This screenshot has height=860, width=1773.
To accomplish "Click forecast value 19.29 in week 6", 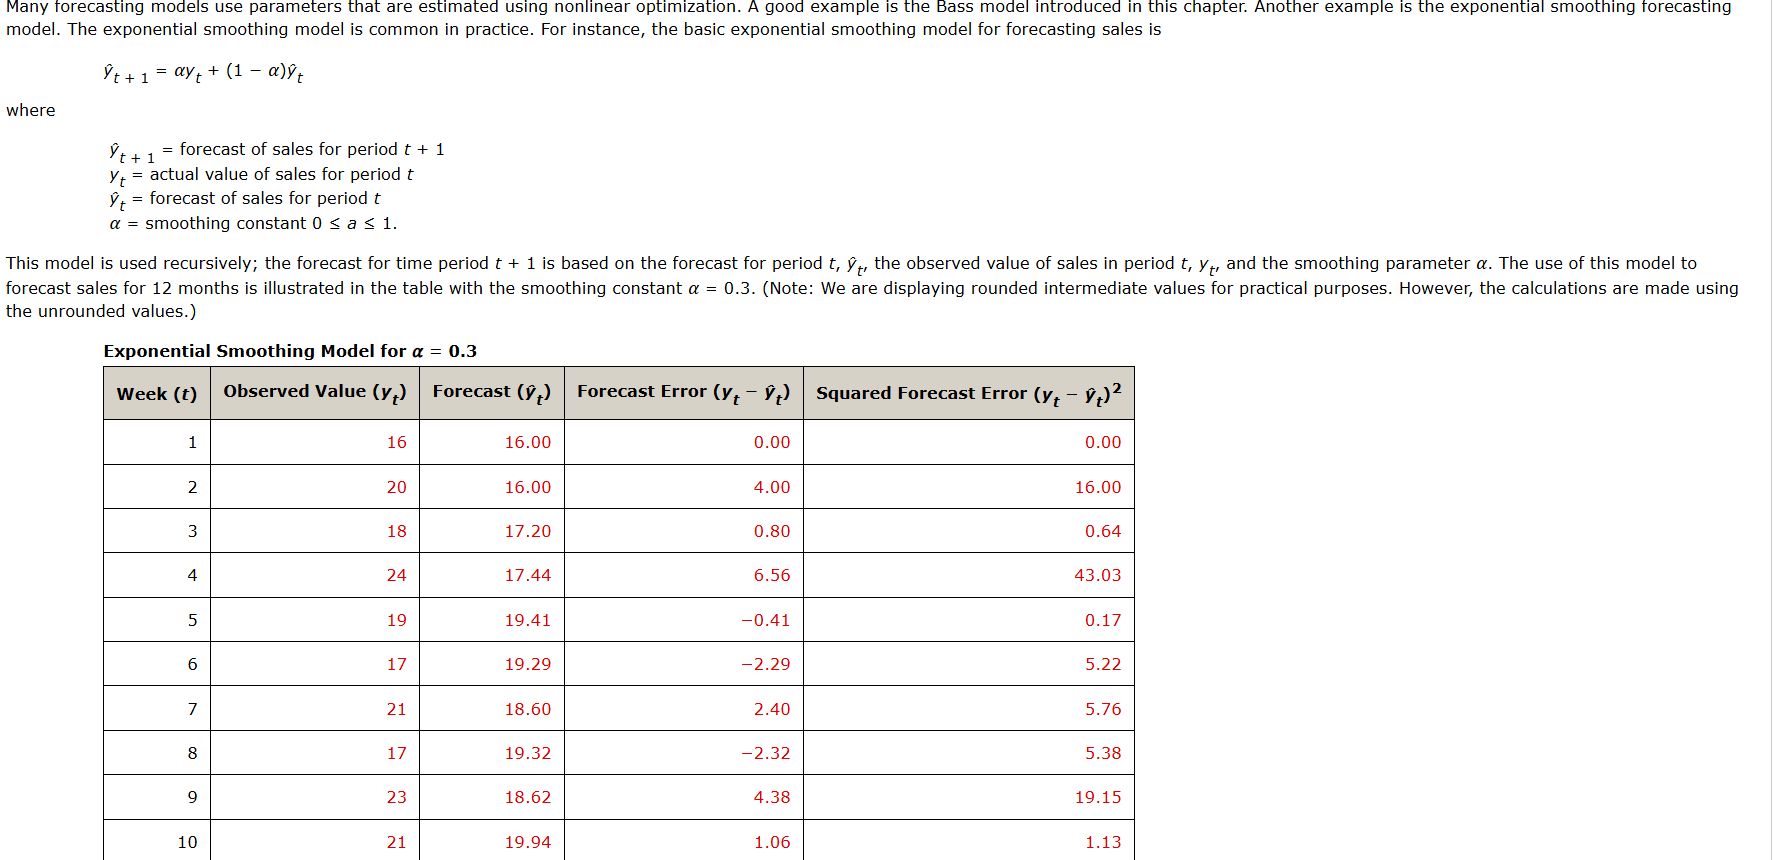I will [x=528, y=664].
